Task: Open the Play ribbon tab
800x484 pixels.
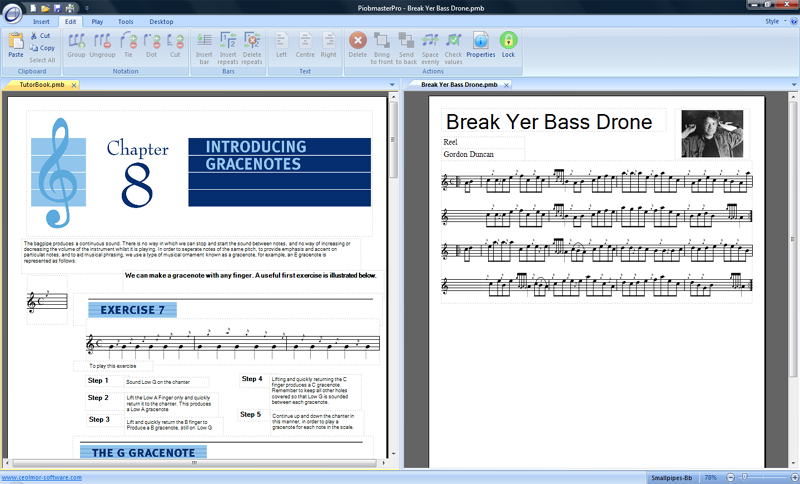Action: 96,20
